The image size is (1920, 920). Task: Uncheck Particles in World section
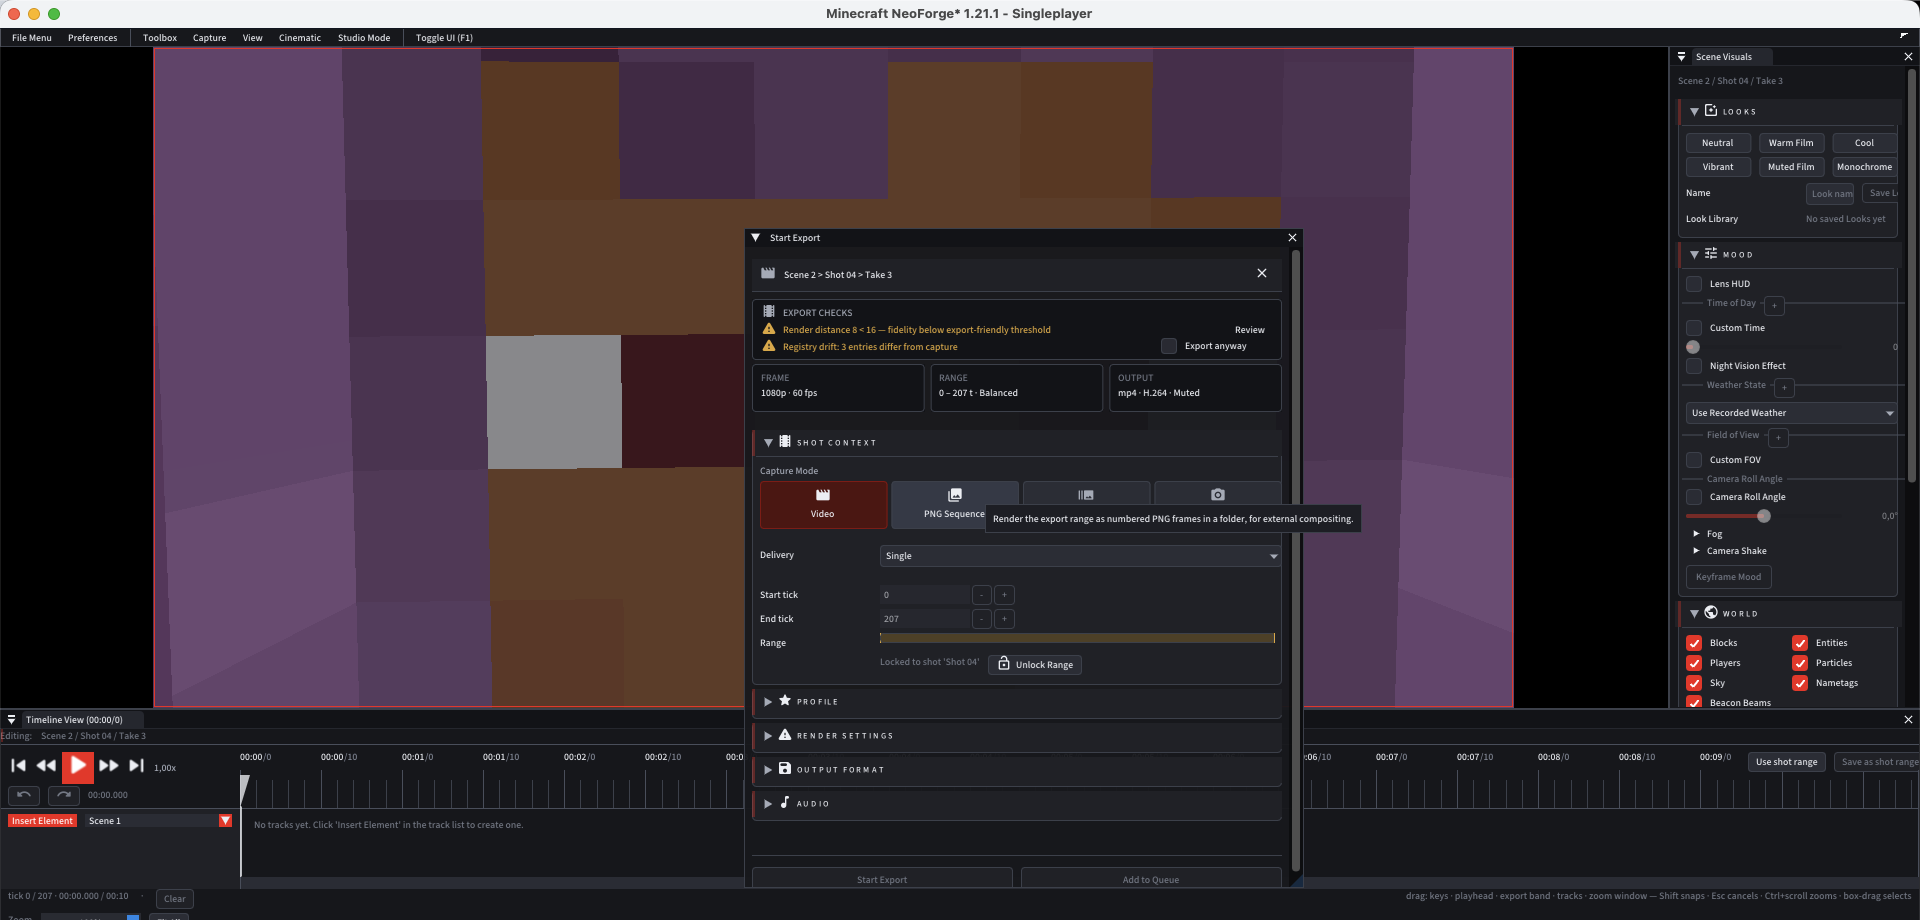pyautogui.click(x=1800, y=663)
